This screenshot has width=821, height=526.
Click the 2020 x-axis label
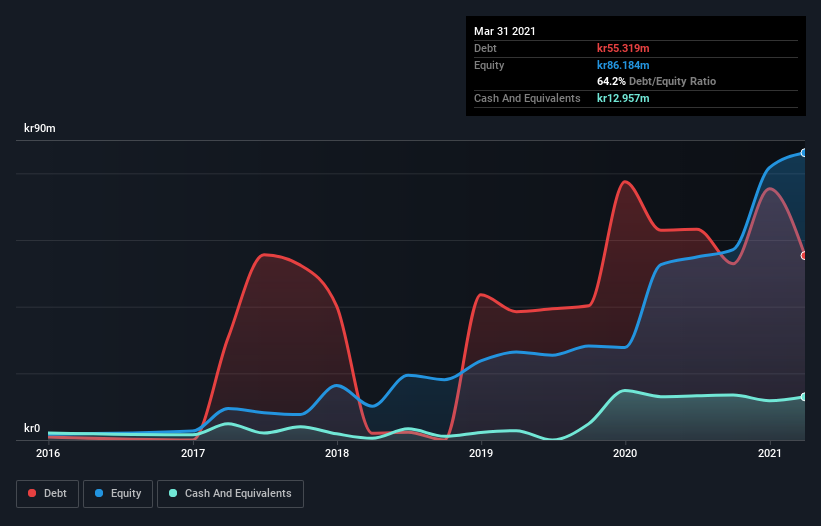pos(625,453)
